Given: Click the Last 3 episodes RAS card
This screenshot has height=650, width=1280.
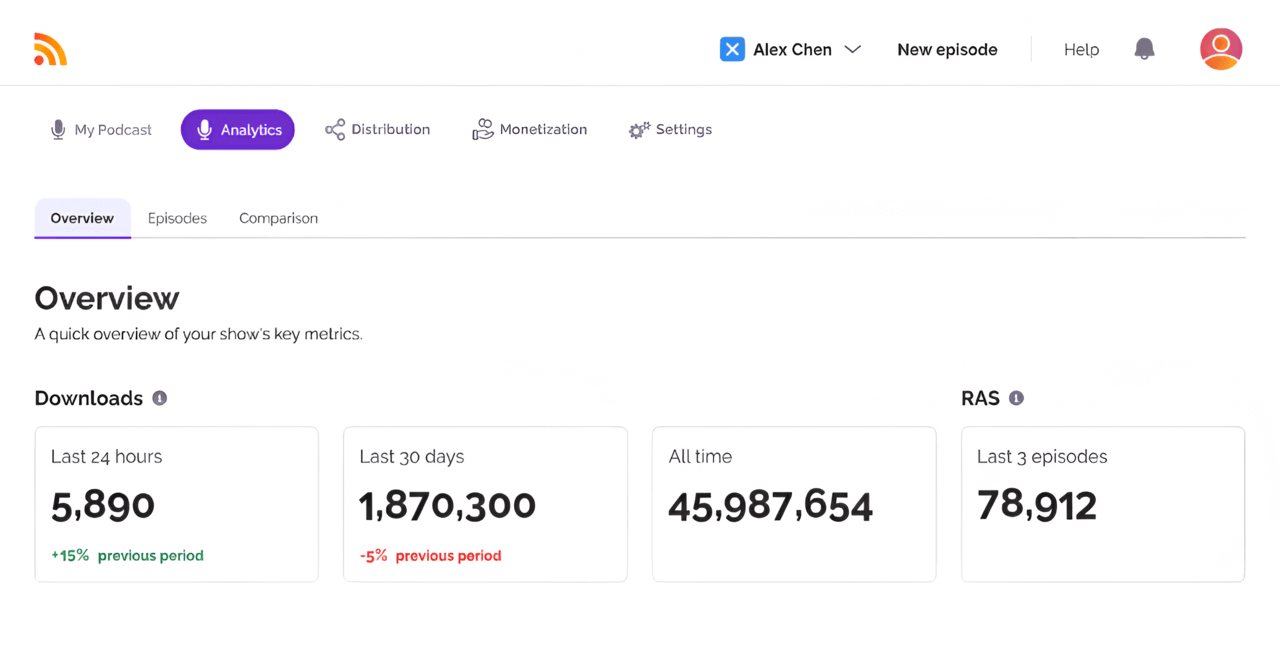Looking at the screenshot, I should click(x=1102, y=503).
